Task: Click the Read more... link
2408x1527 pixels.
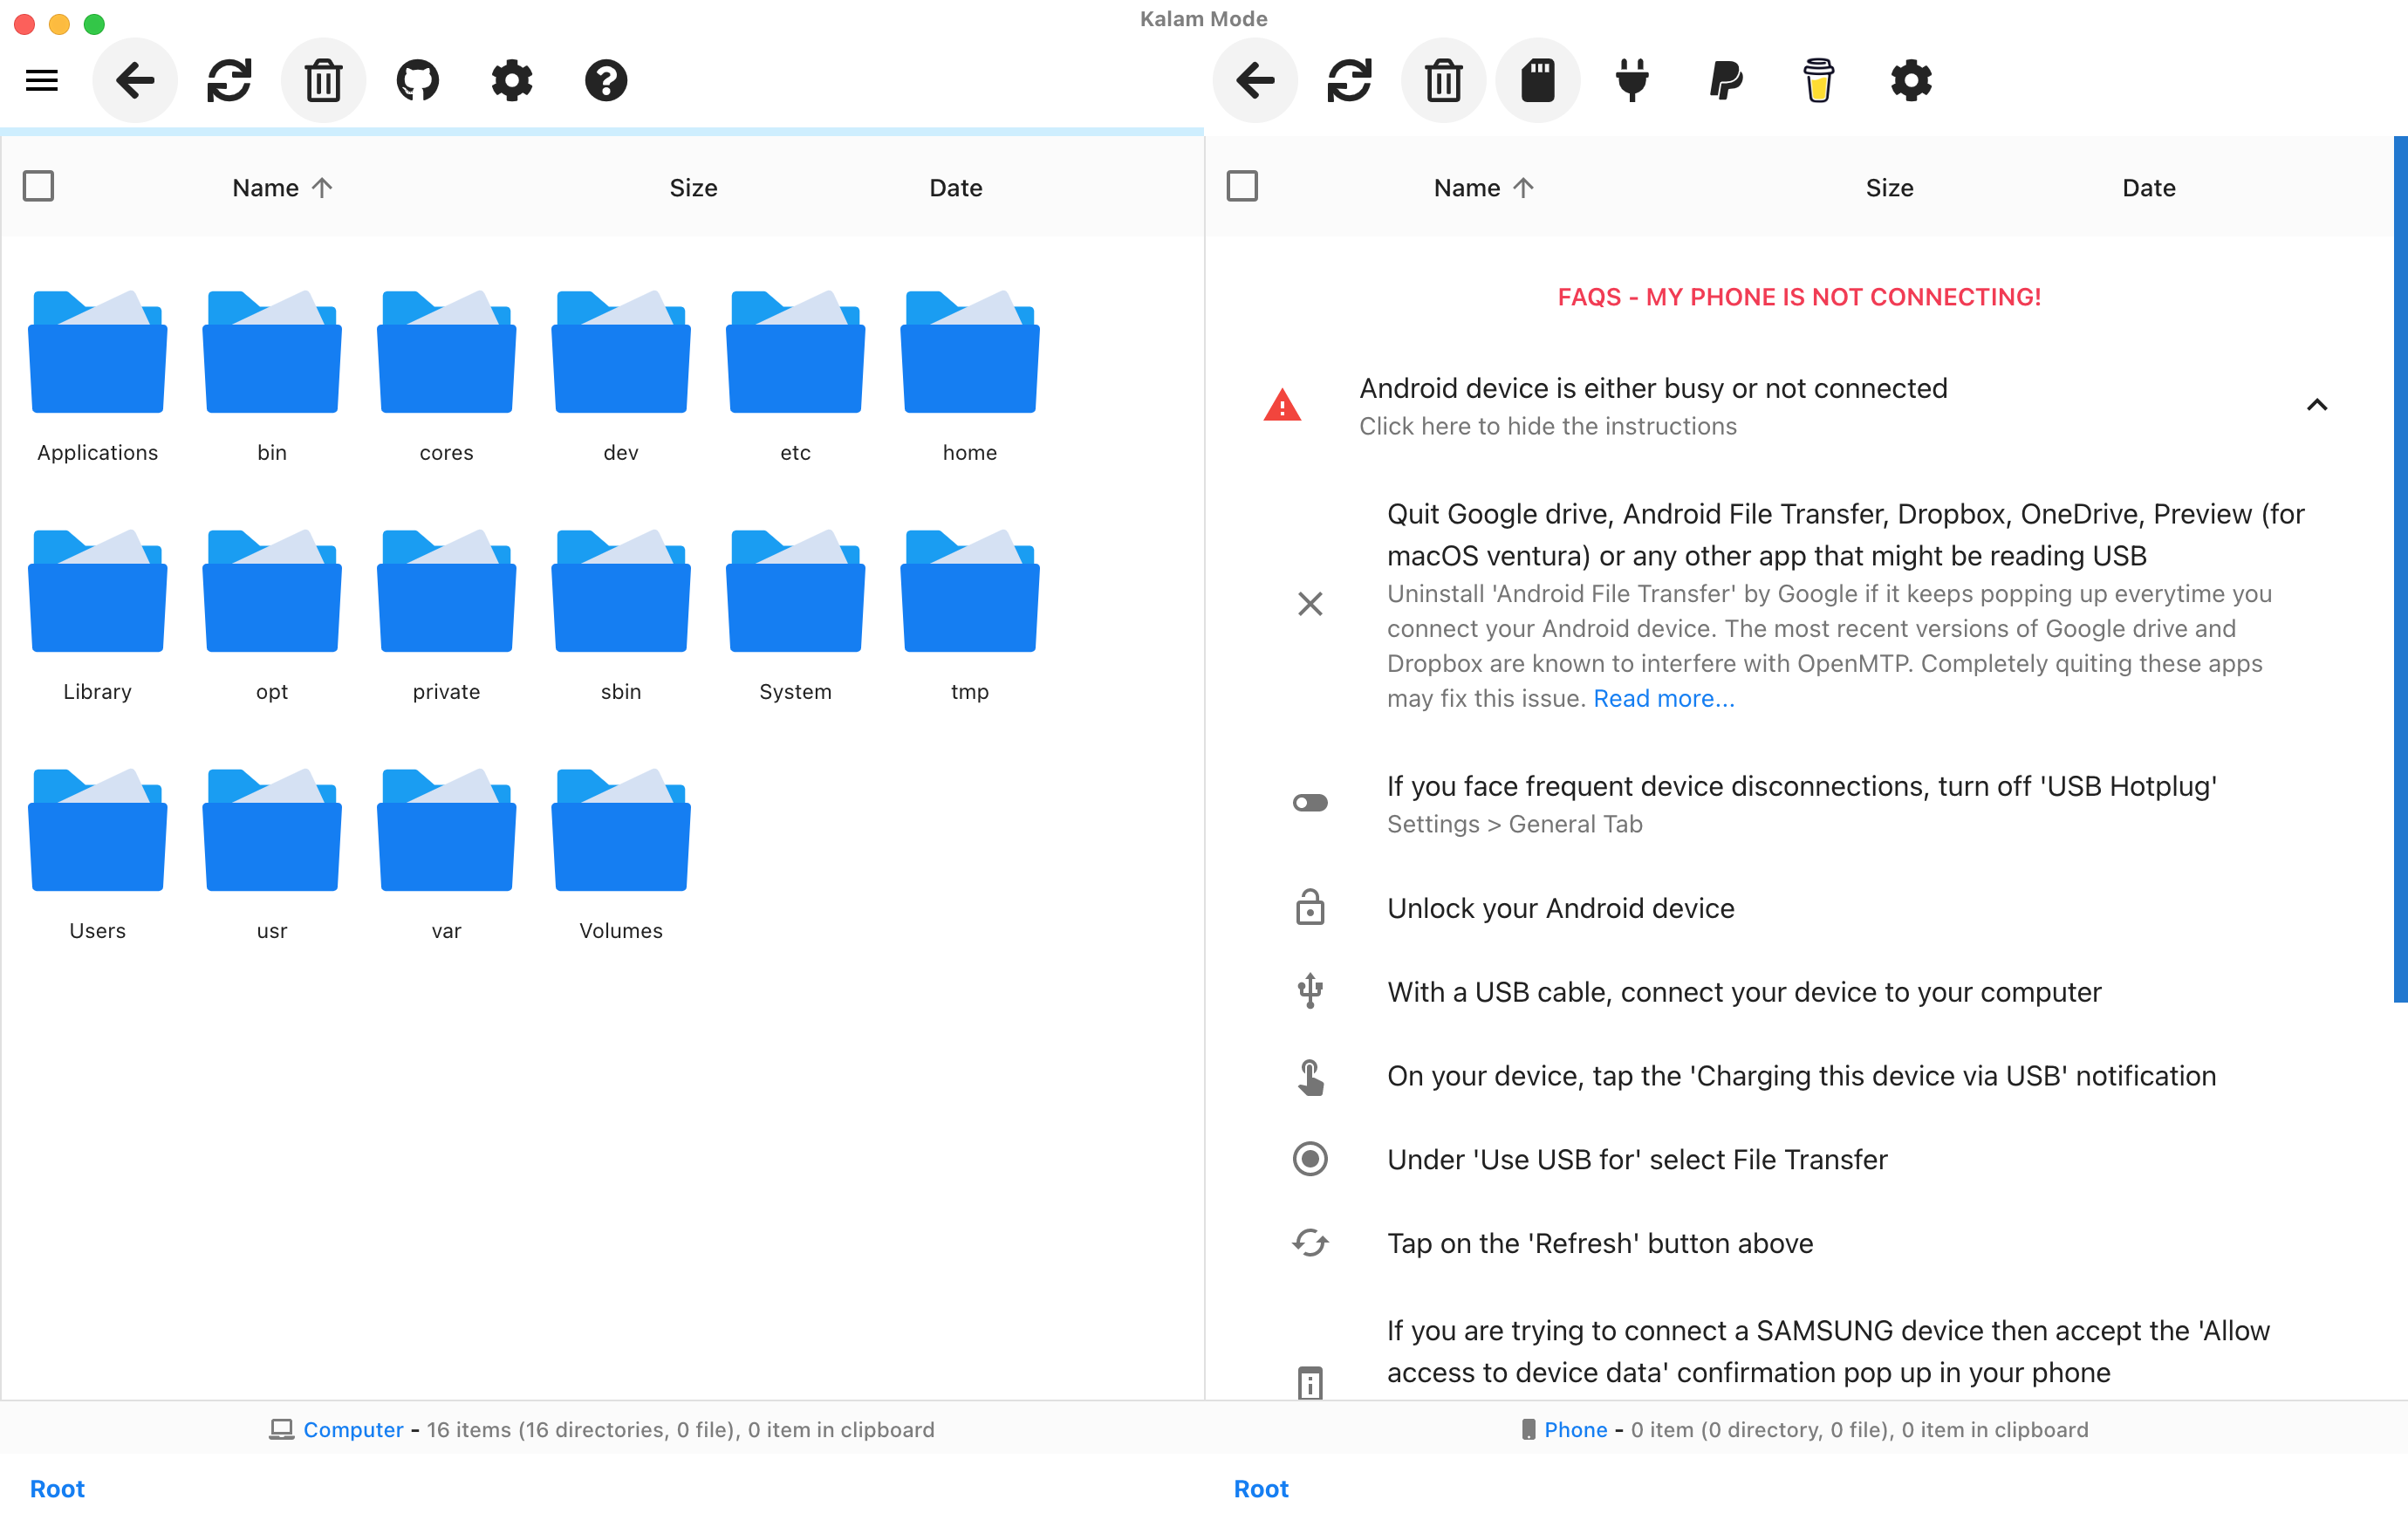Action: tap(1663, 698)
